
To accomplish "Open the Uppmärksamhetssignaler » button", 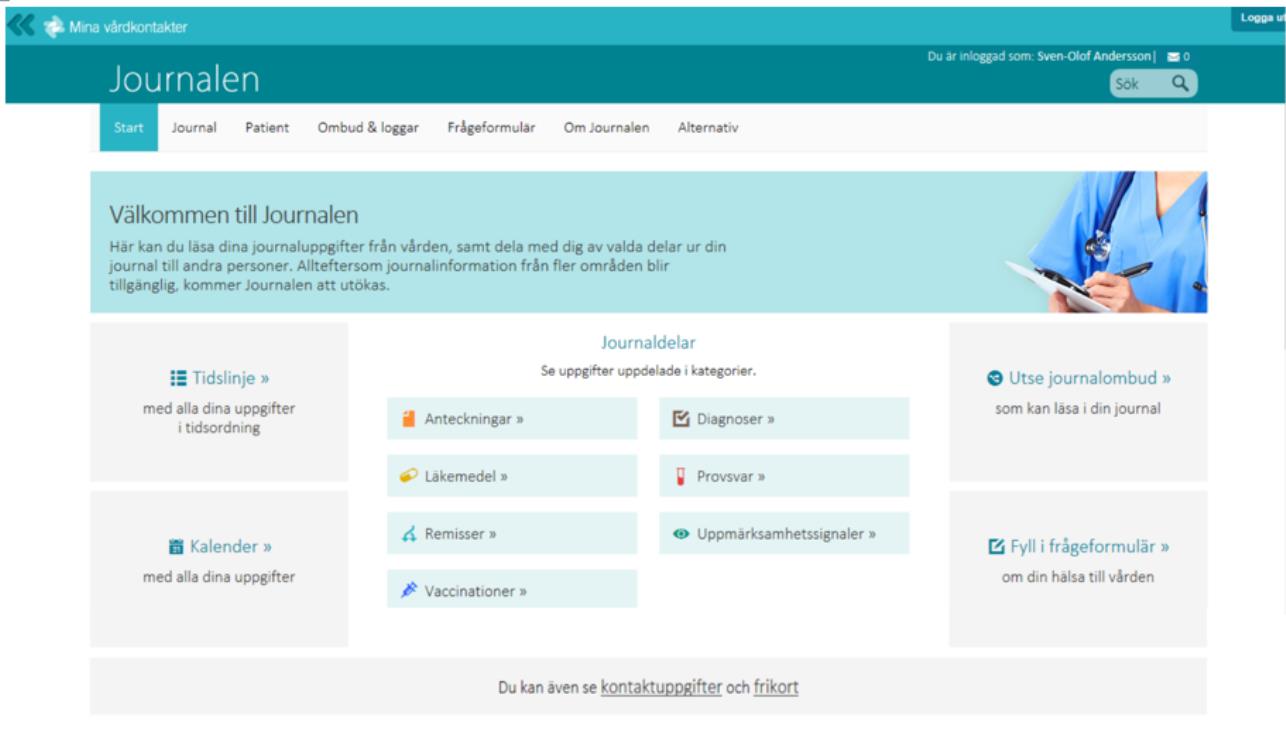I will tap(784, 534).
